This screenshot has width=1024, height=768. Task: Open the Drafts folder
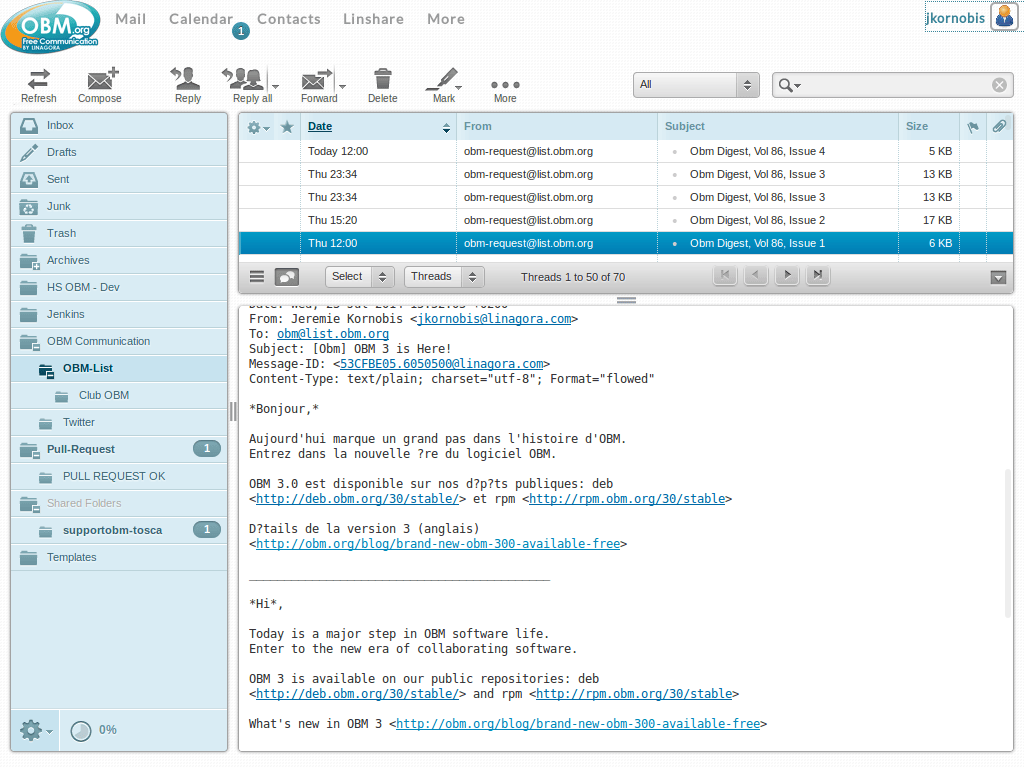tap(119, 152)
